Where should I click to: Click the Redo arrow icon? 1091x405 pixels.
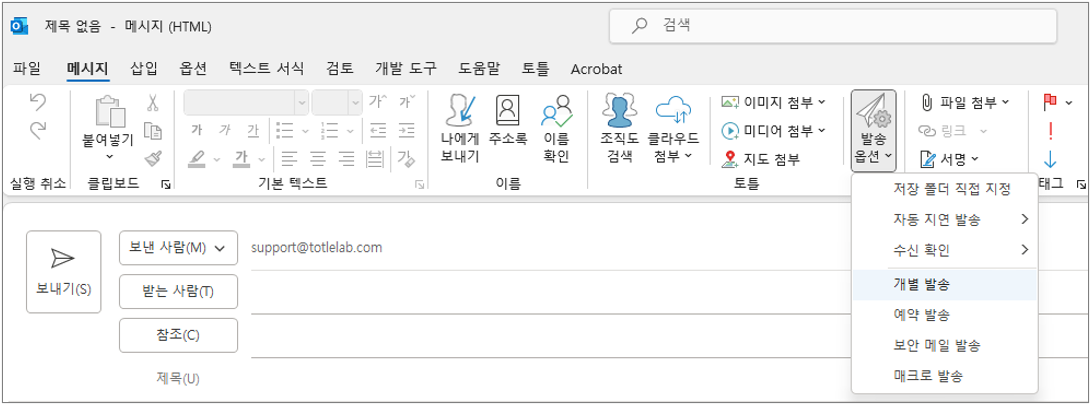[x=38, y=130]
